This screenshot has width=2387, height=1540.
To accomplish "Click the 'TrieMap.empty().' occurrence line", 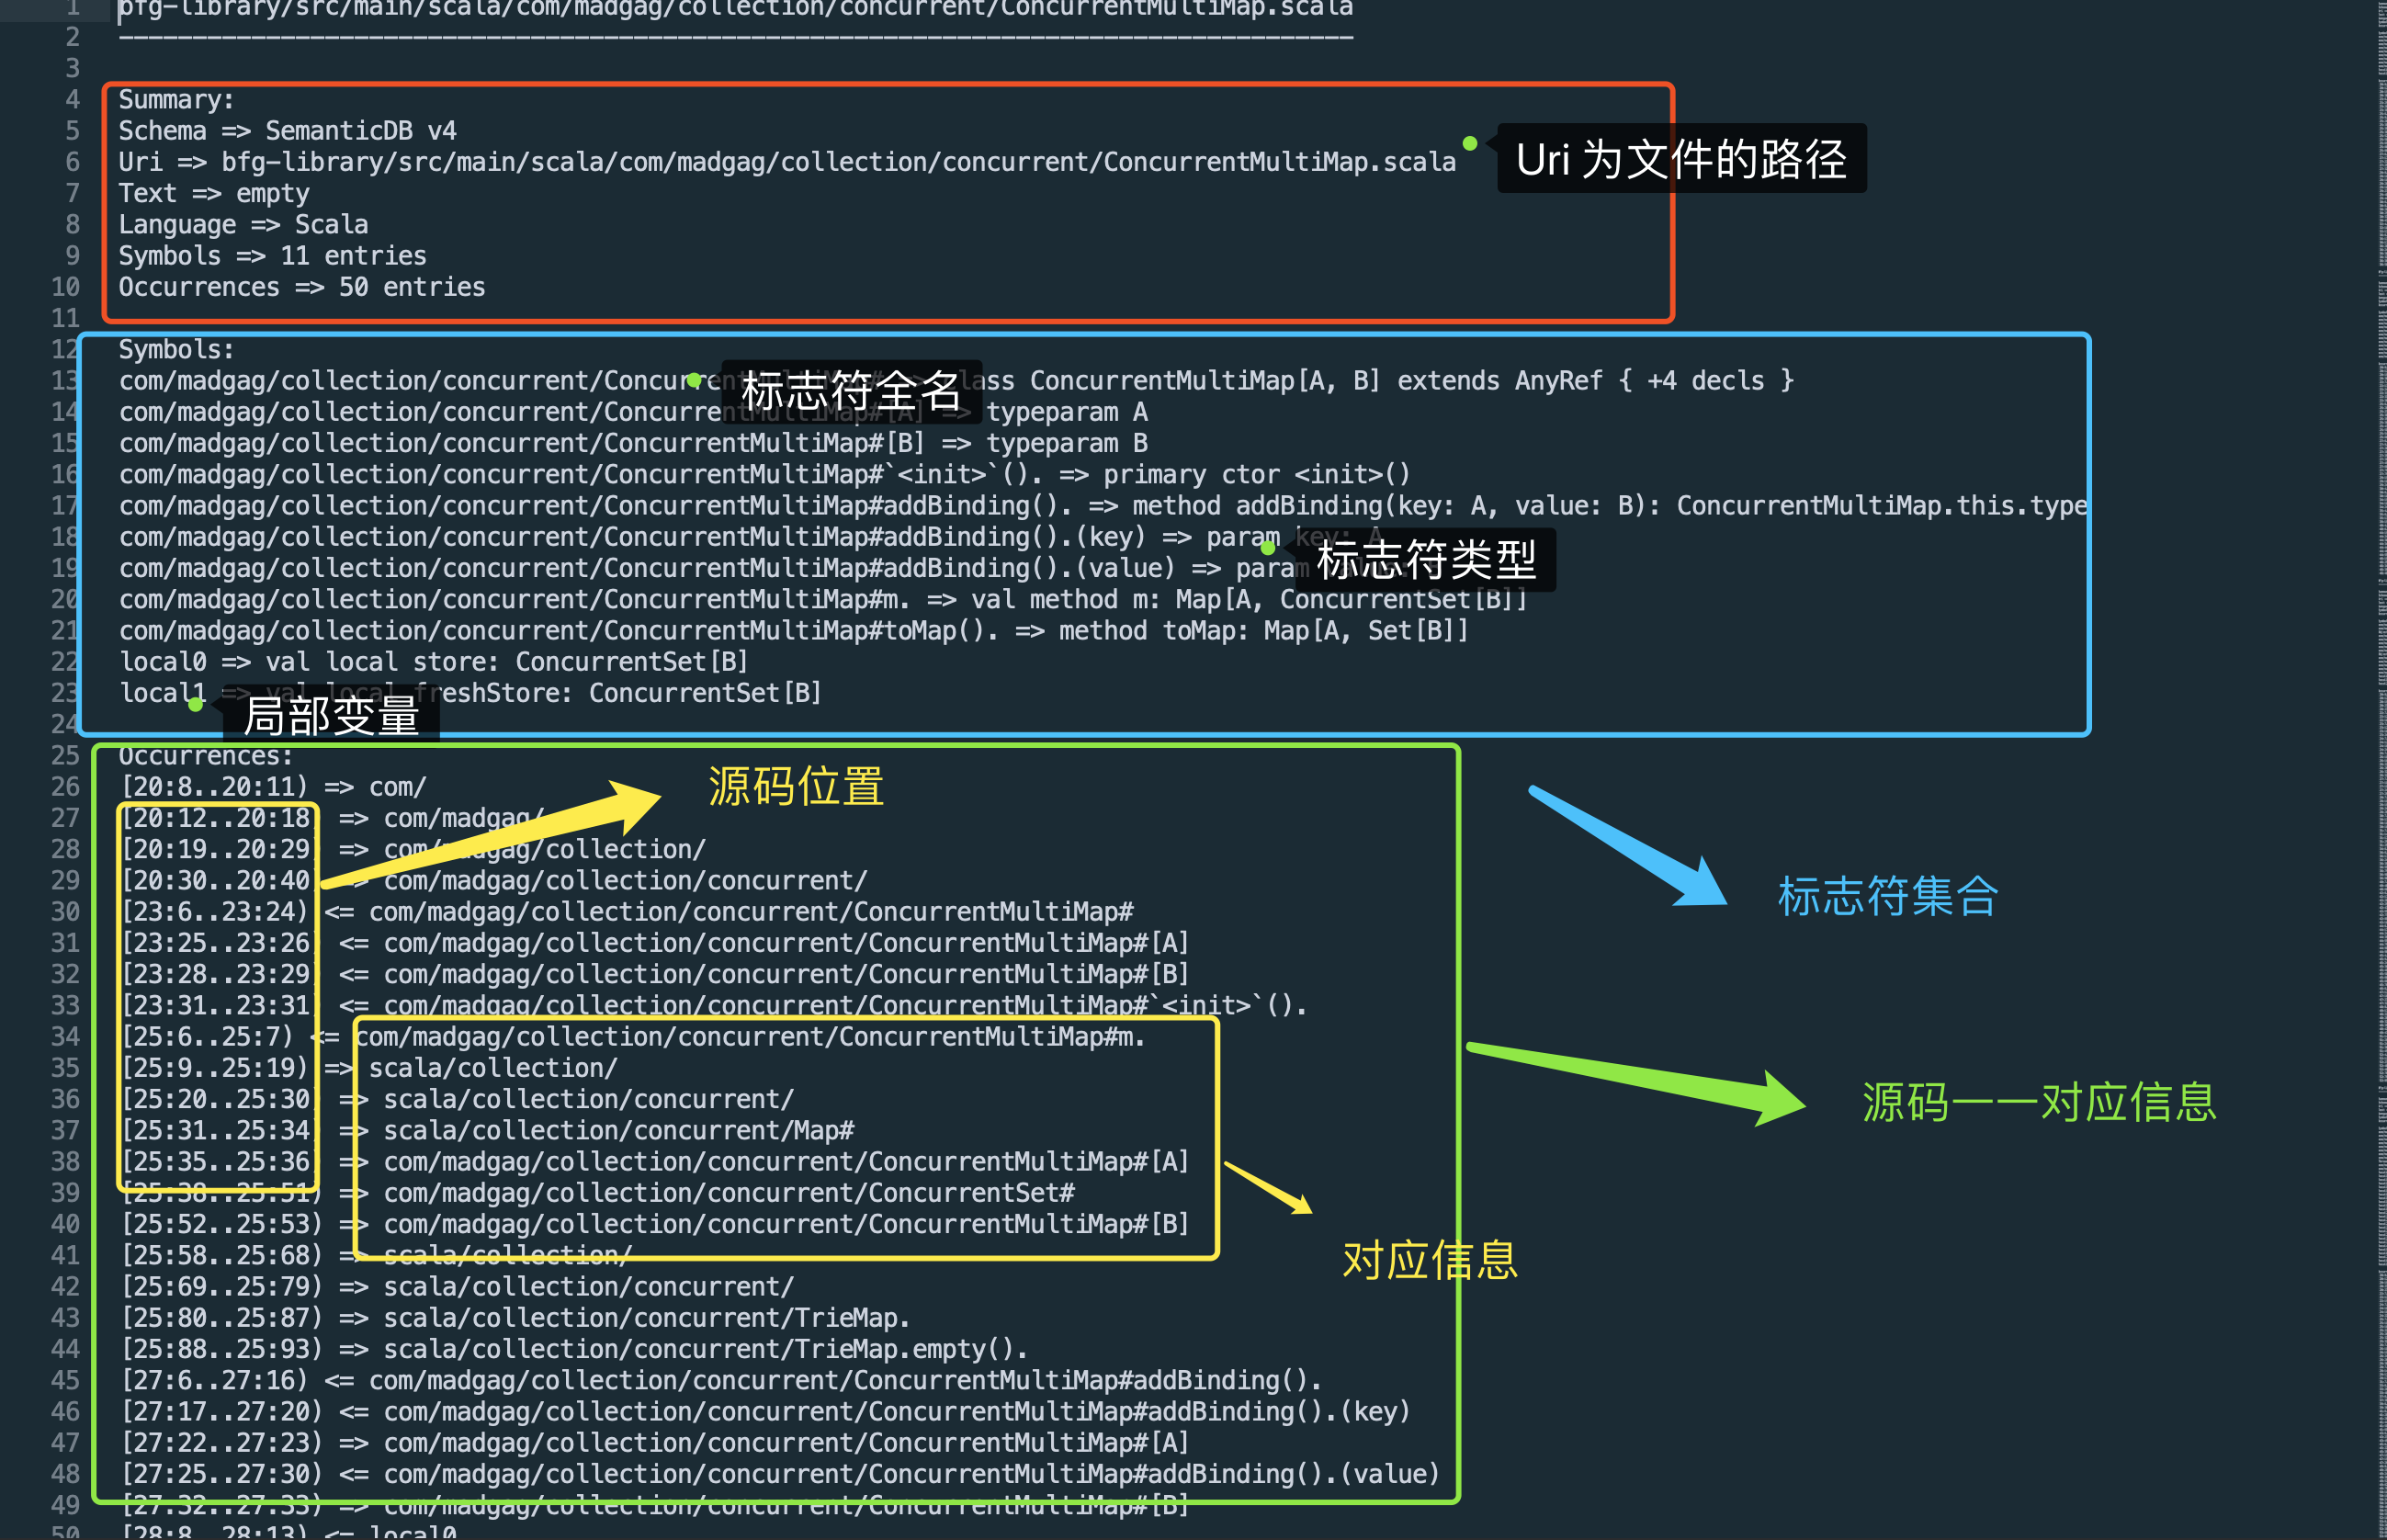I will pos(574,1349).
